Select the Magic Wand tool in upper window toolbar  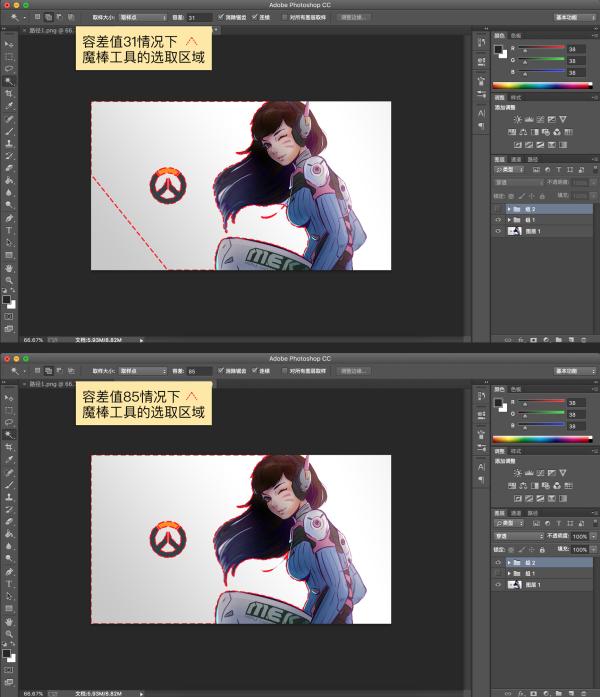pos(8,81)
